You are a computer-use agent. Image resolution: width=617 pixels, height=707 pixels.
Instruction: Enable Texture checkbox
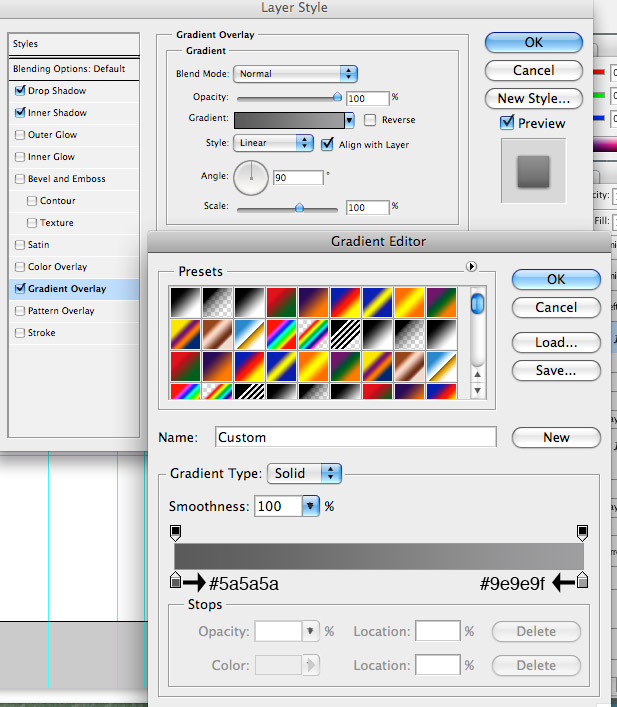click(x=32, y=223)
